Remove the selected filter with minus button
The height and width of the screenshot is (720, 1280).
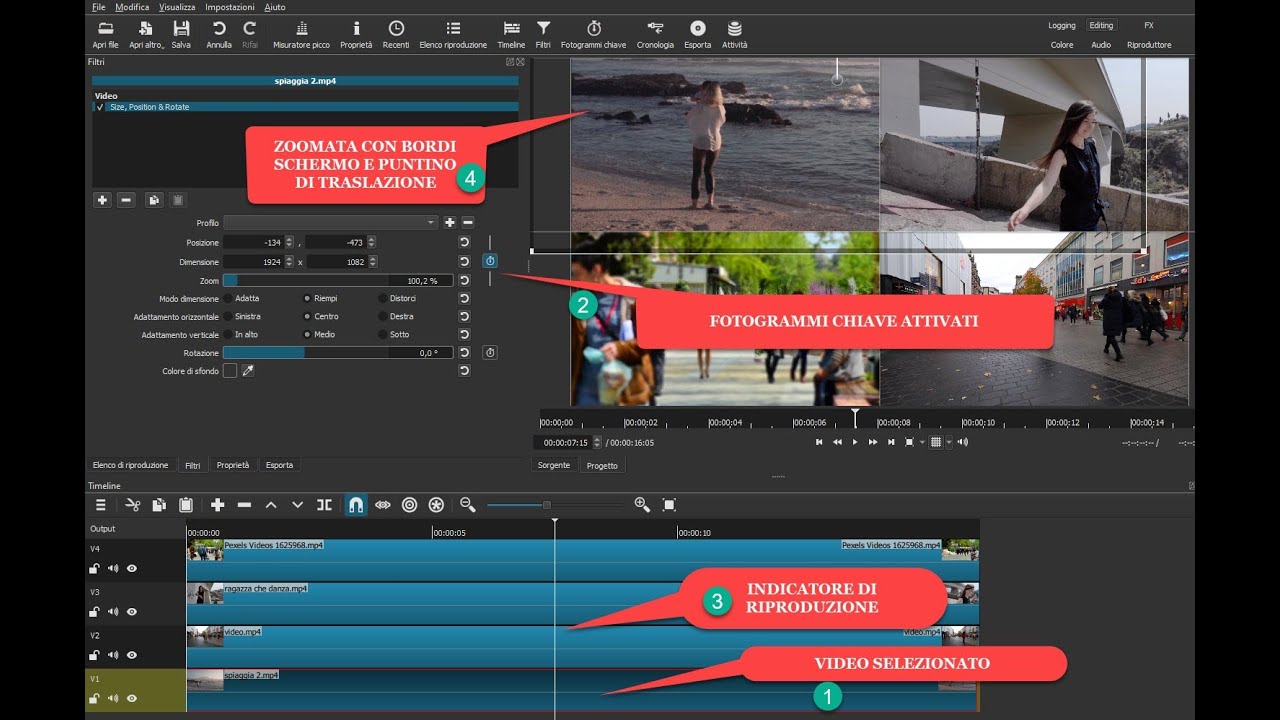(x=126, y=200)
